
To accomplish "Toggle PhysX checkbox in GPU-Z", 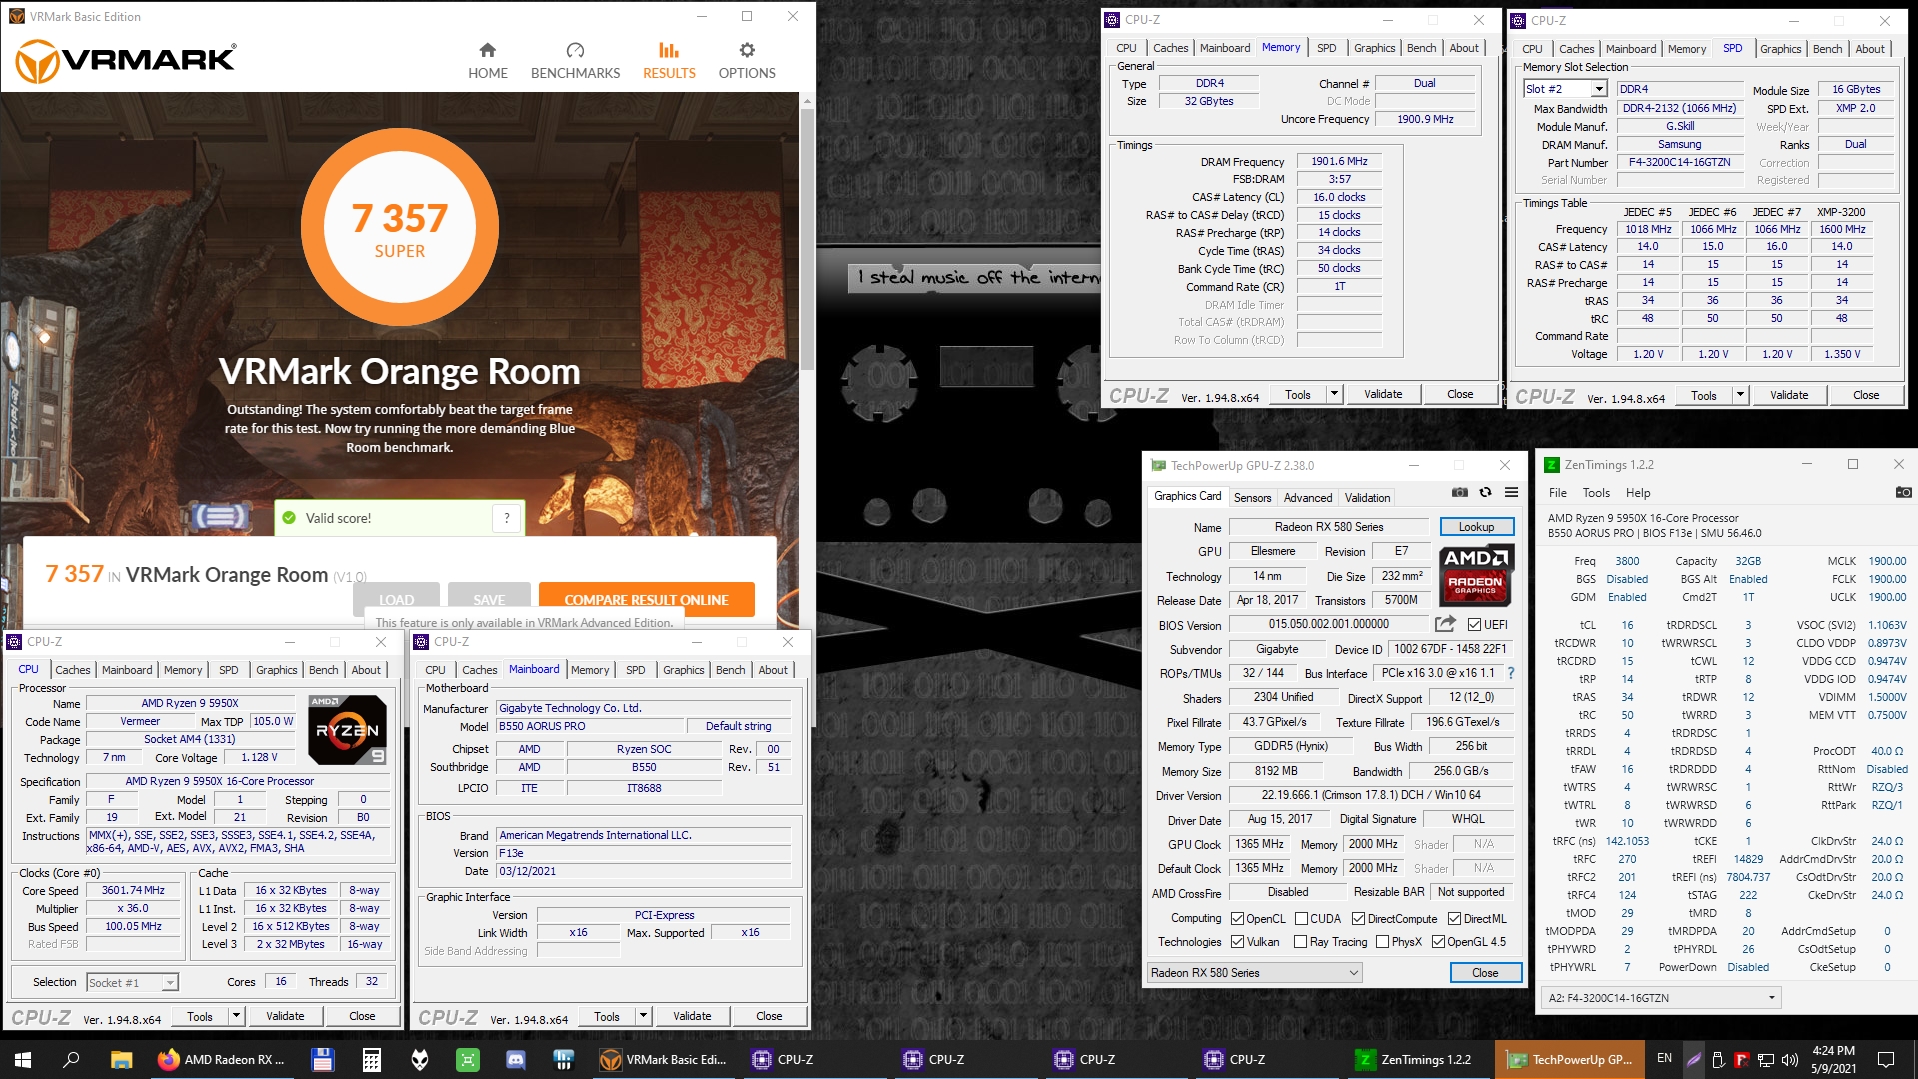I will point(1382,942).
